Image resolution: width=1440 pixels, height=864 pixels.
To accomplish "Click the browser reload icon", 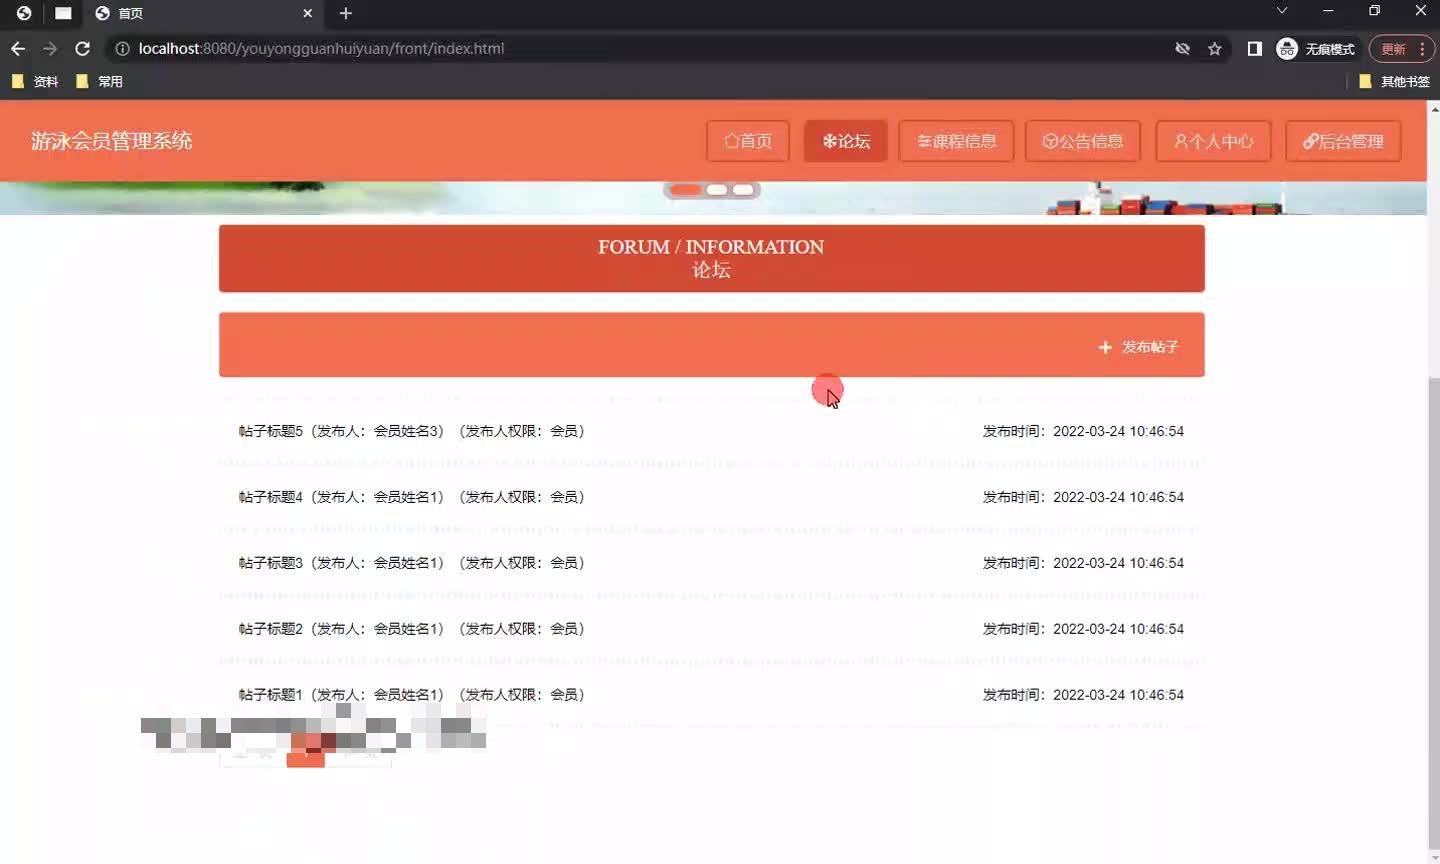I will coord(82,48).
